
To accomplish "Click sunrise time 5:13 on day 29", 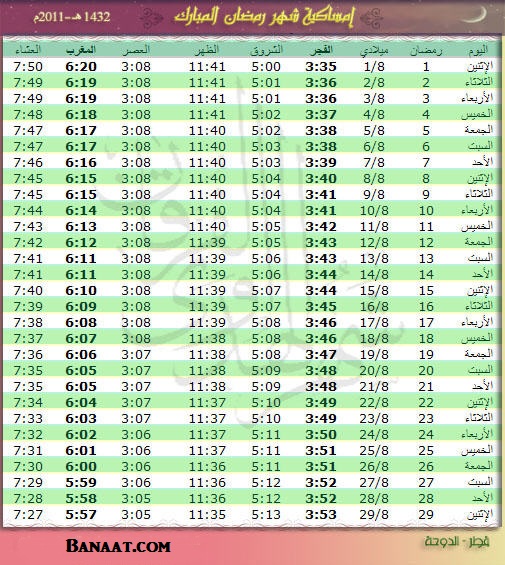I will (266, 515).
